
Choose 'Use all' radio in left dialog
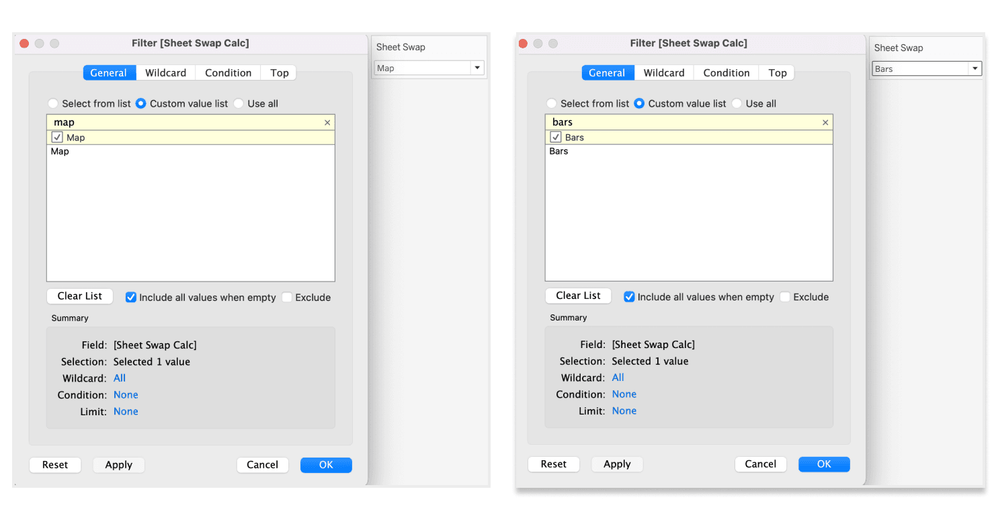(x=239, y=103)
